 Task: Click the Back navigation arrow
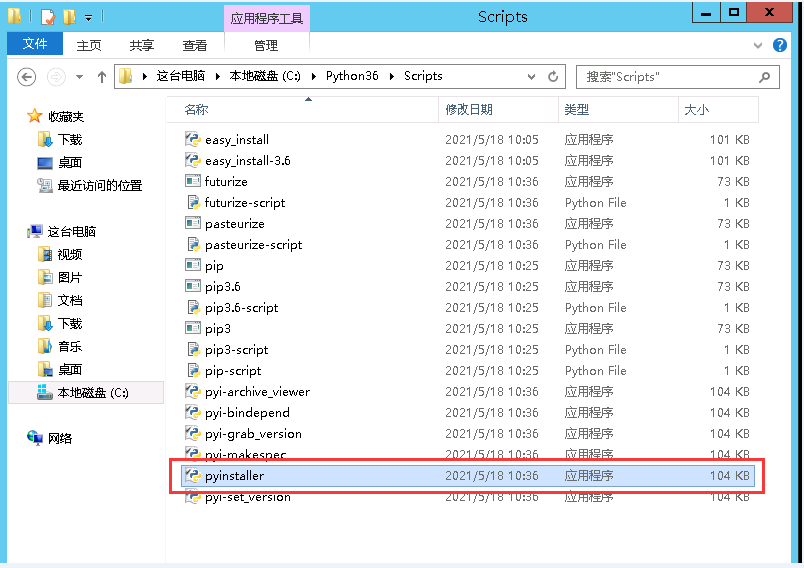pyautogui.click(x=27, y=77)
